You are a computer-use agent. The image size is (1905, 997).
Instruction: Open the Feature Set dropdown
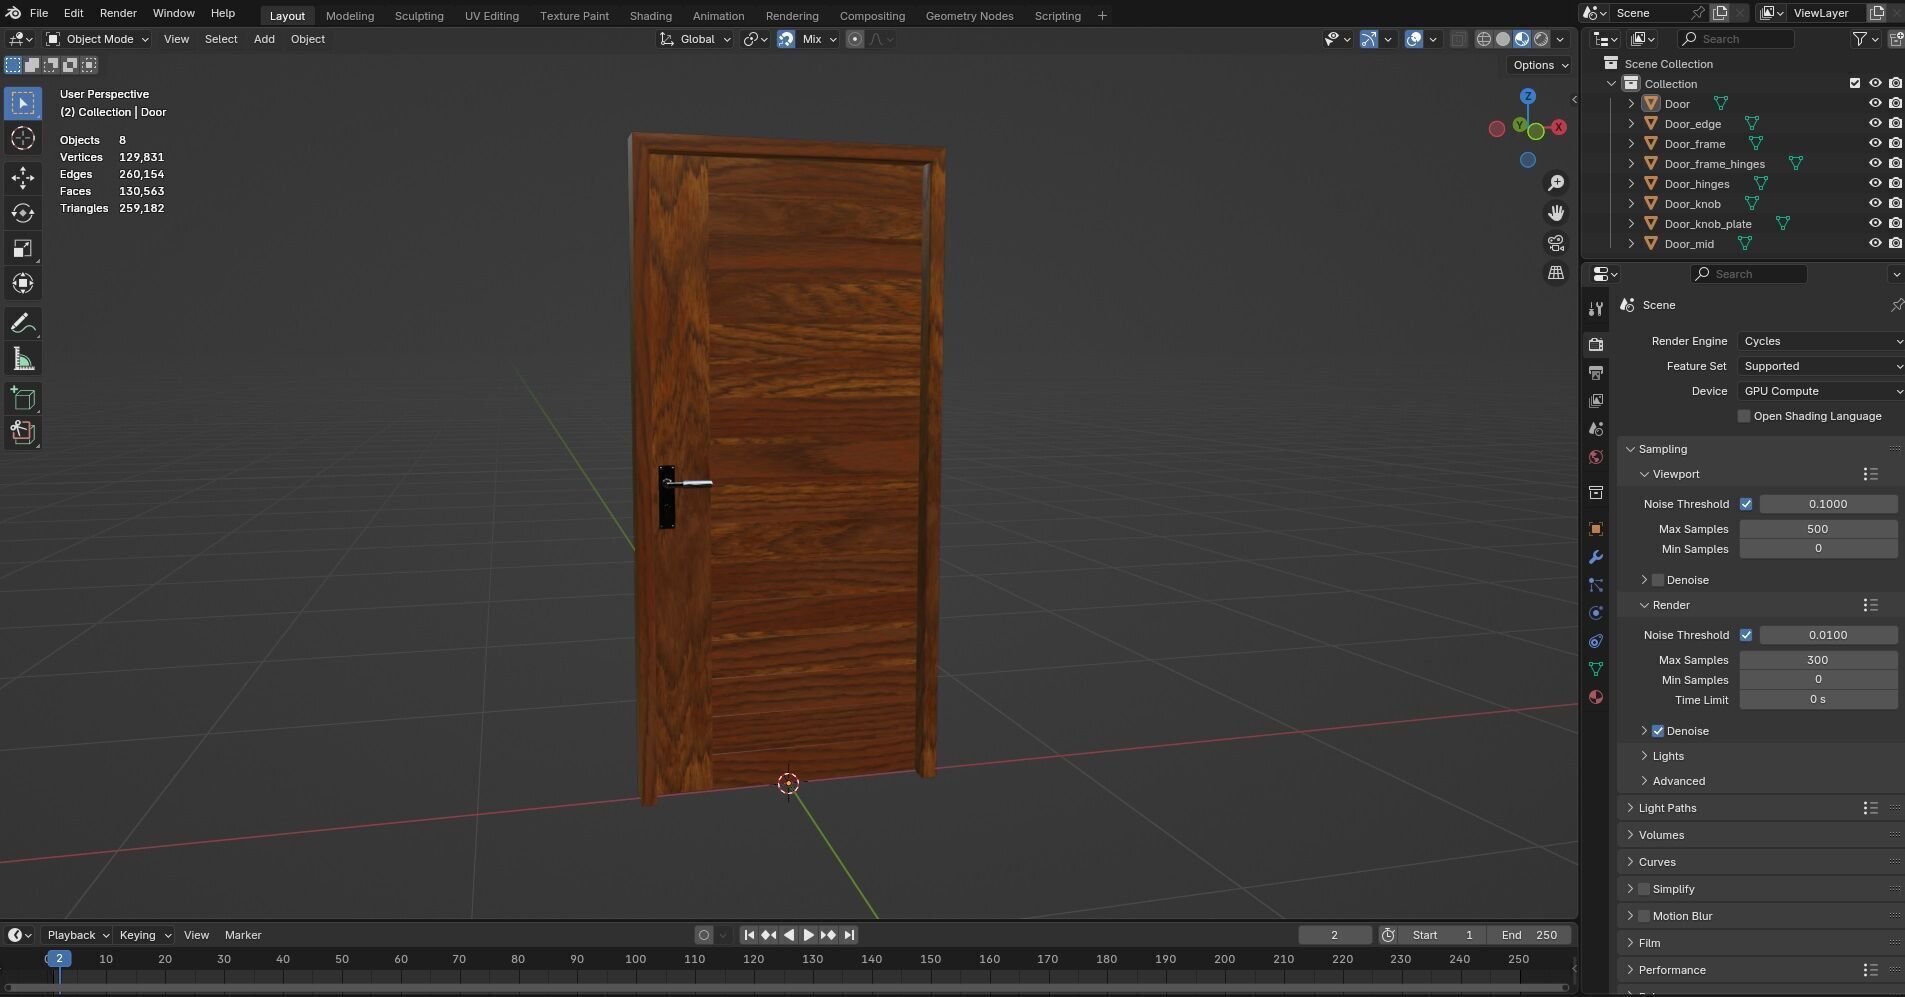point(1821,366)
